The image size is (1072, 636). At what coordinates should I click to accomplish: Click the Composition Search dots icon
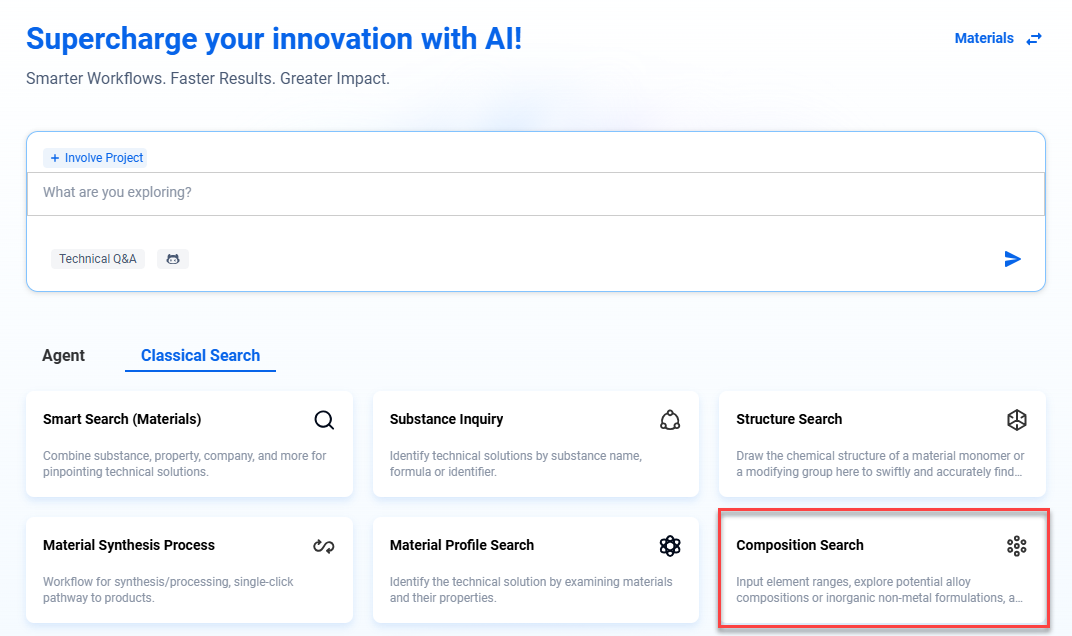pyautogui.click(x=1016, y=546)
